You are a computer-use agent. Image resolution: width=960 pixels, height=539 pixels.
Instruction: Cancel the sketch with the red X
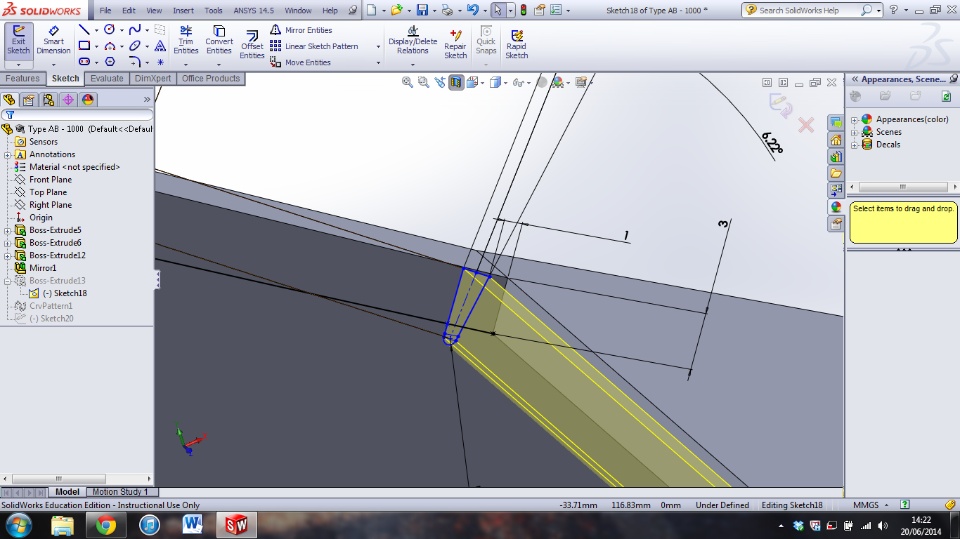tap(806, 126)
